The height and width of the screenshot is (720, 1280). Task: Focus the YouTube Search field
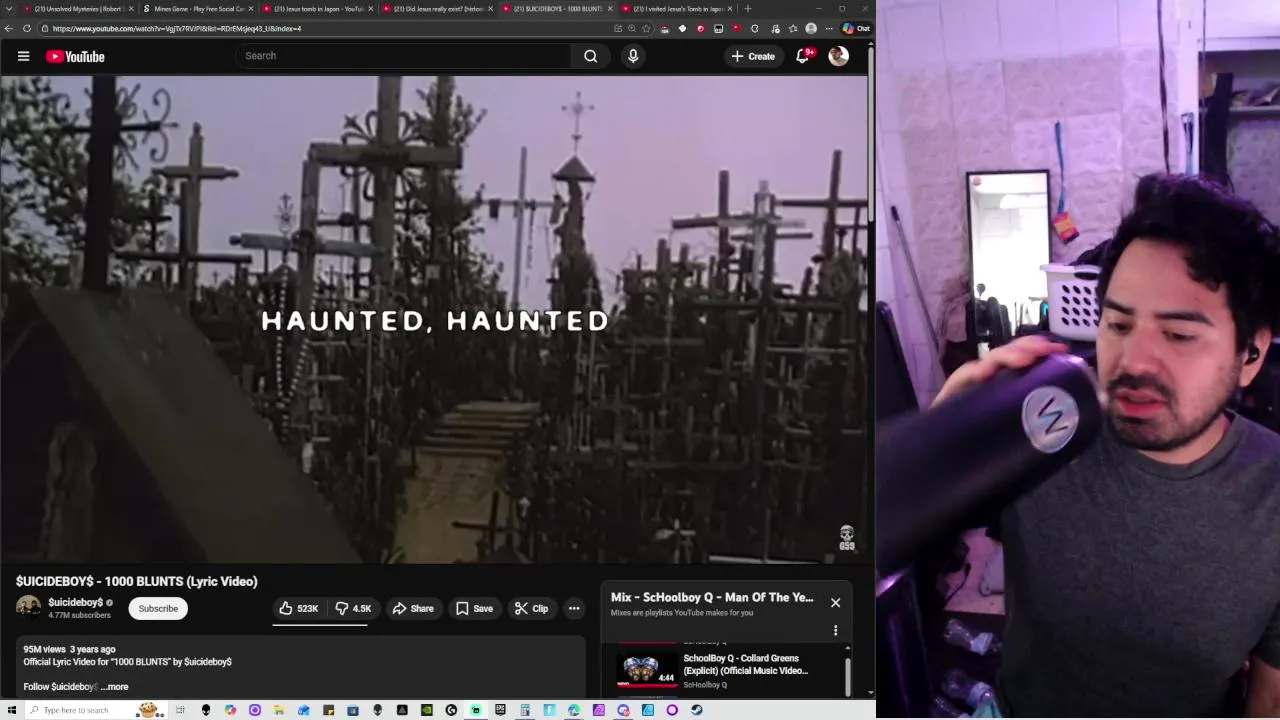pos(405,56)
